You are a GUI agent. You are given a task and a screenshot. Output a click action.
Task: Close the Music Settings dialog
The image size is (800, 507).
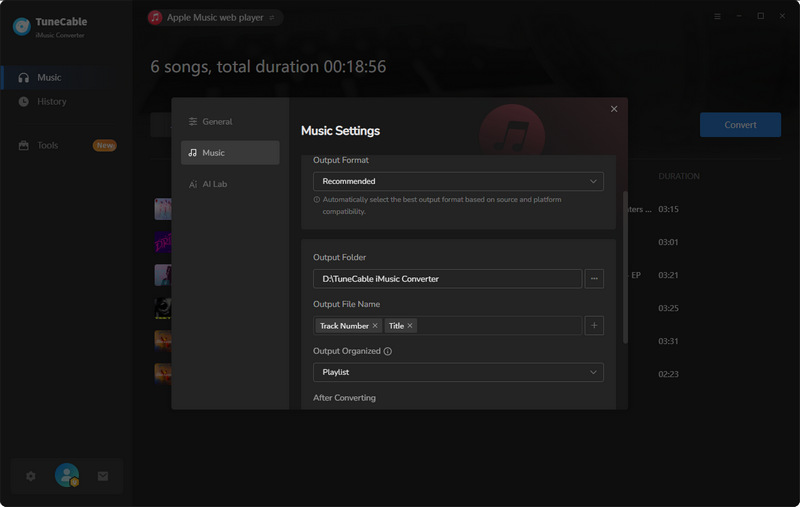(614, 109)
